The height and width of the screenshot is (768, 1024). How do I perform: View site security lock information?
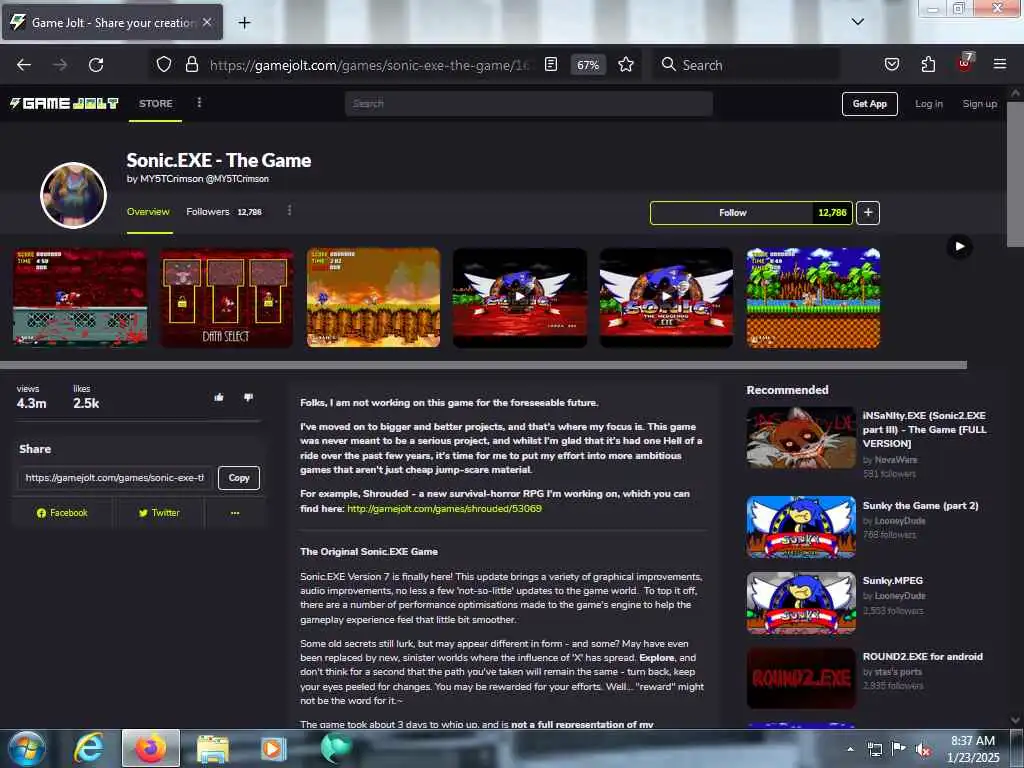pyautogui.click(x=191, y=65)
